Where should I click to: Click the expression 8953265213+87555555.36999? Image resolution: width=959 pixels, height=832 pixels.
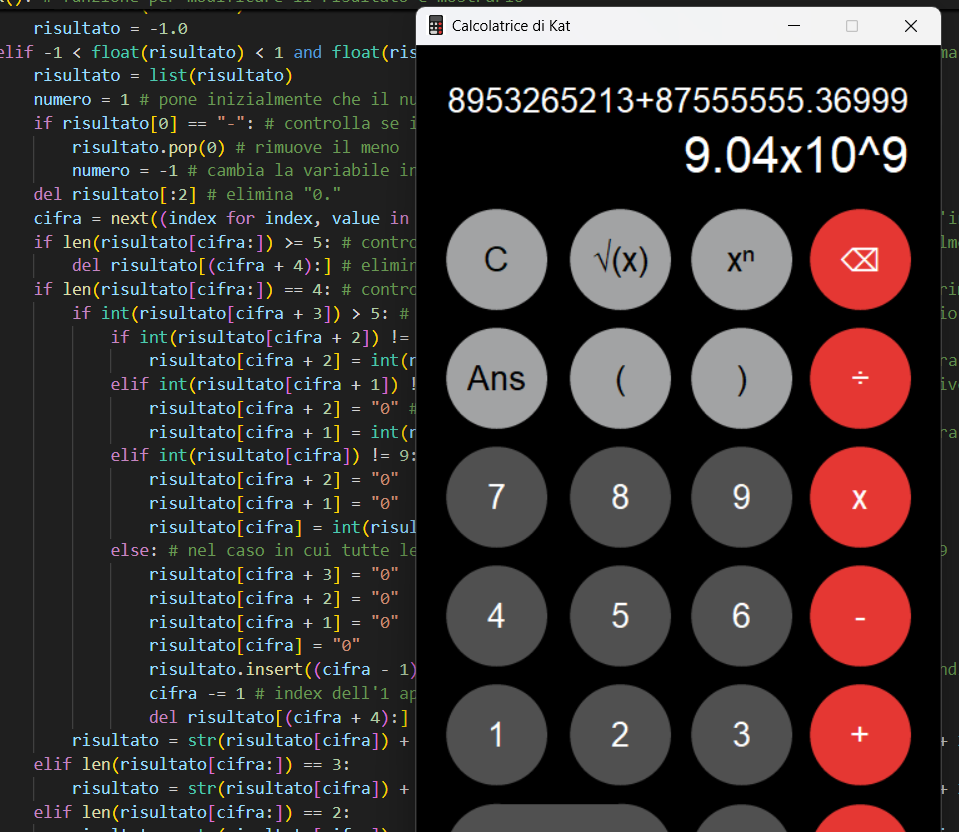pyautogui.click(x=678, y=100)
